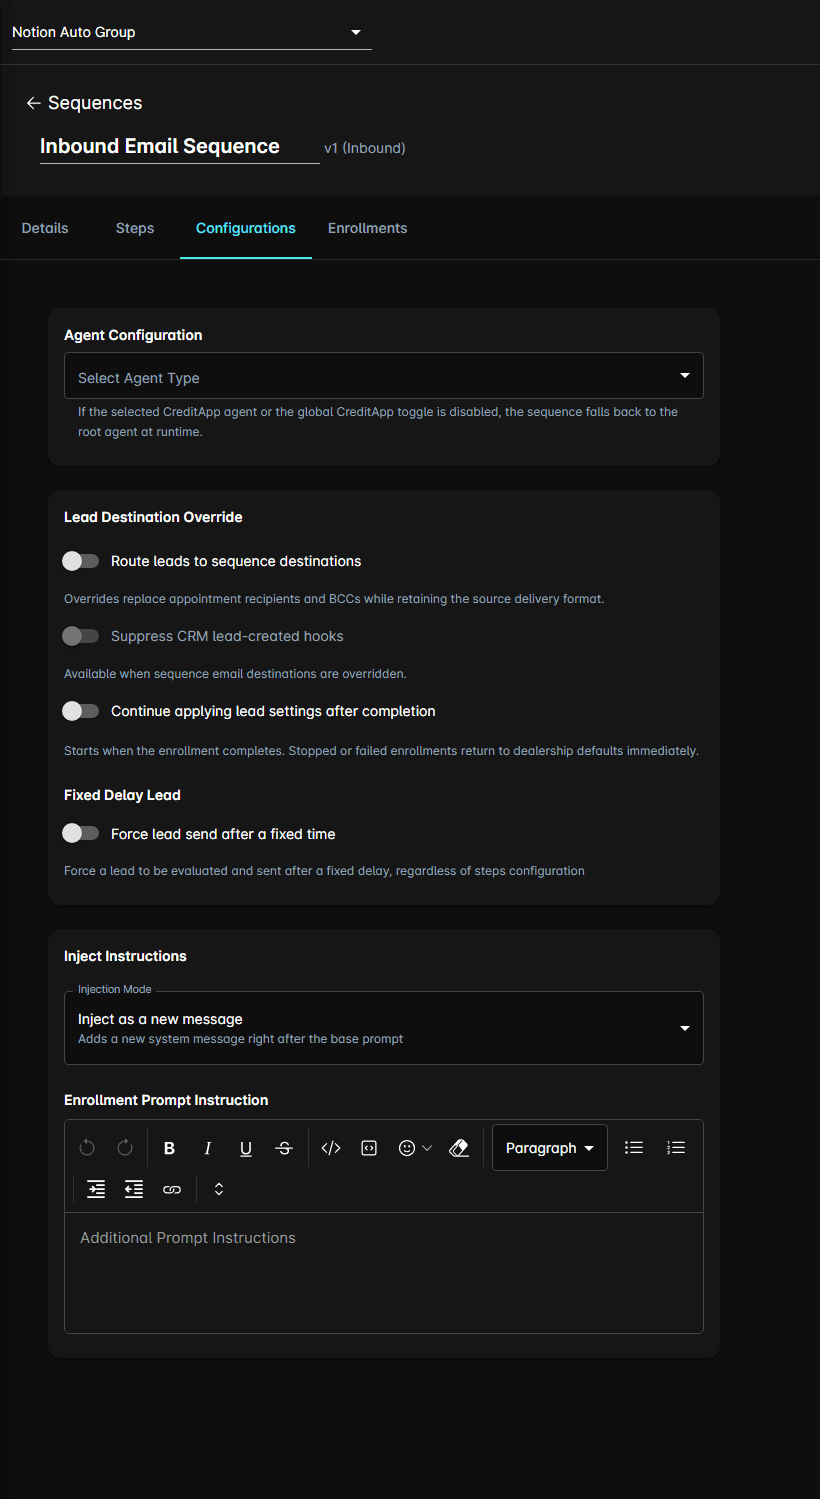Screen dimensions: 820x1499
Task: Insert a numbered list
Action: coord(676,1148)
